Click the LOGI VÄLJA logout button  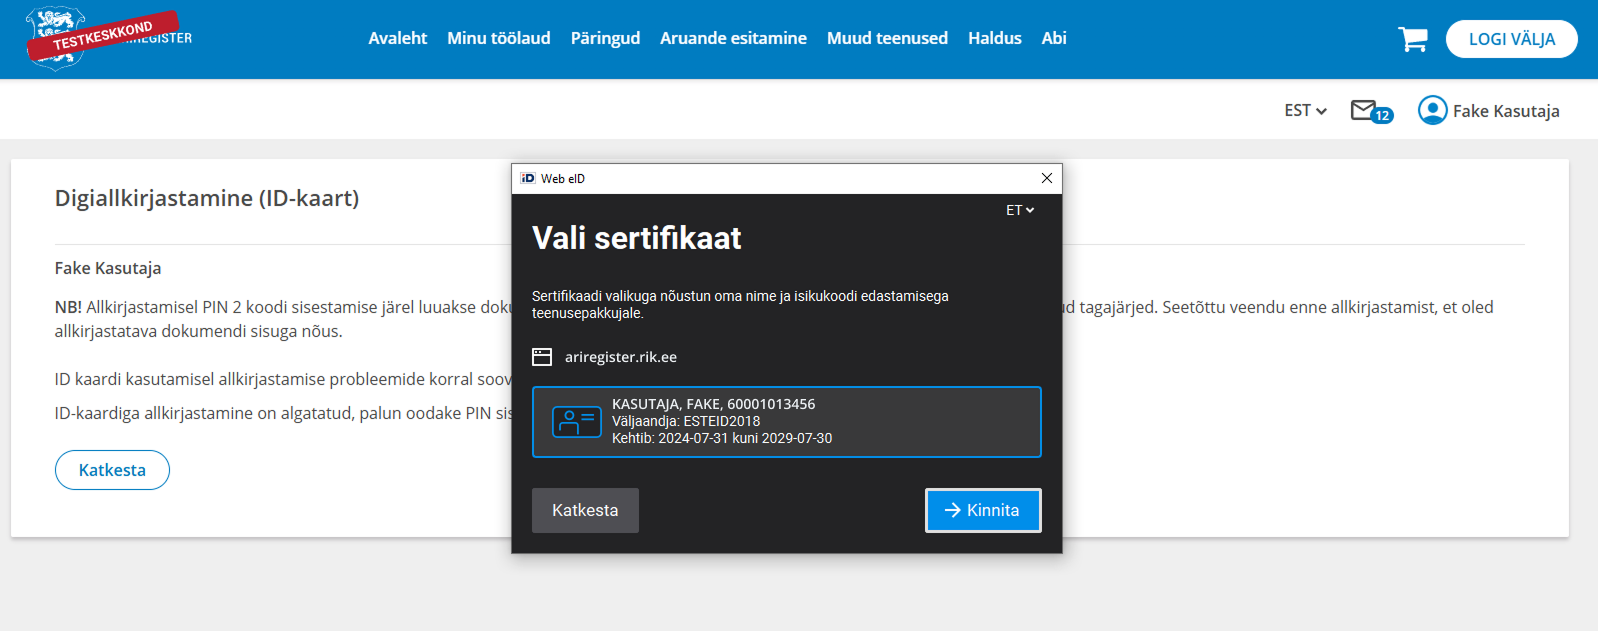click(1511, 39)
